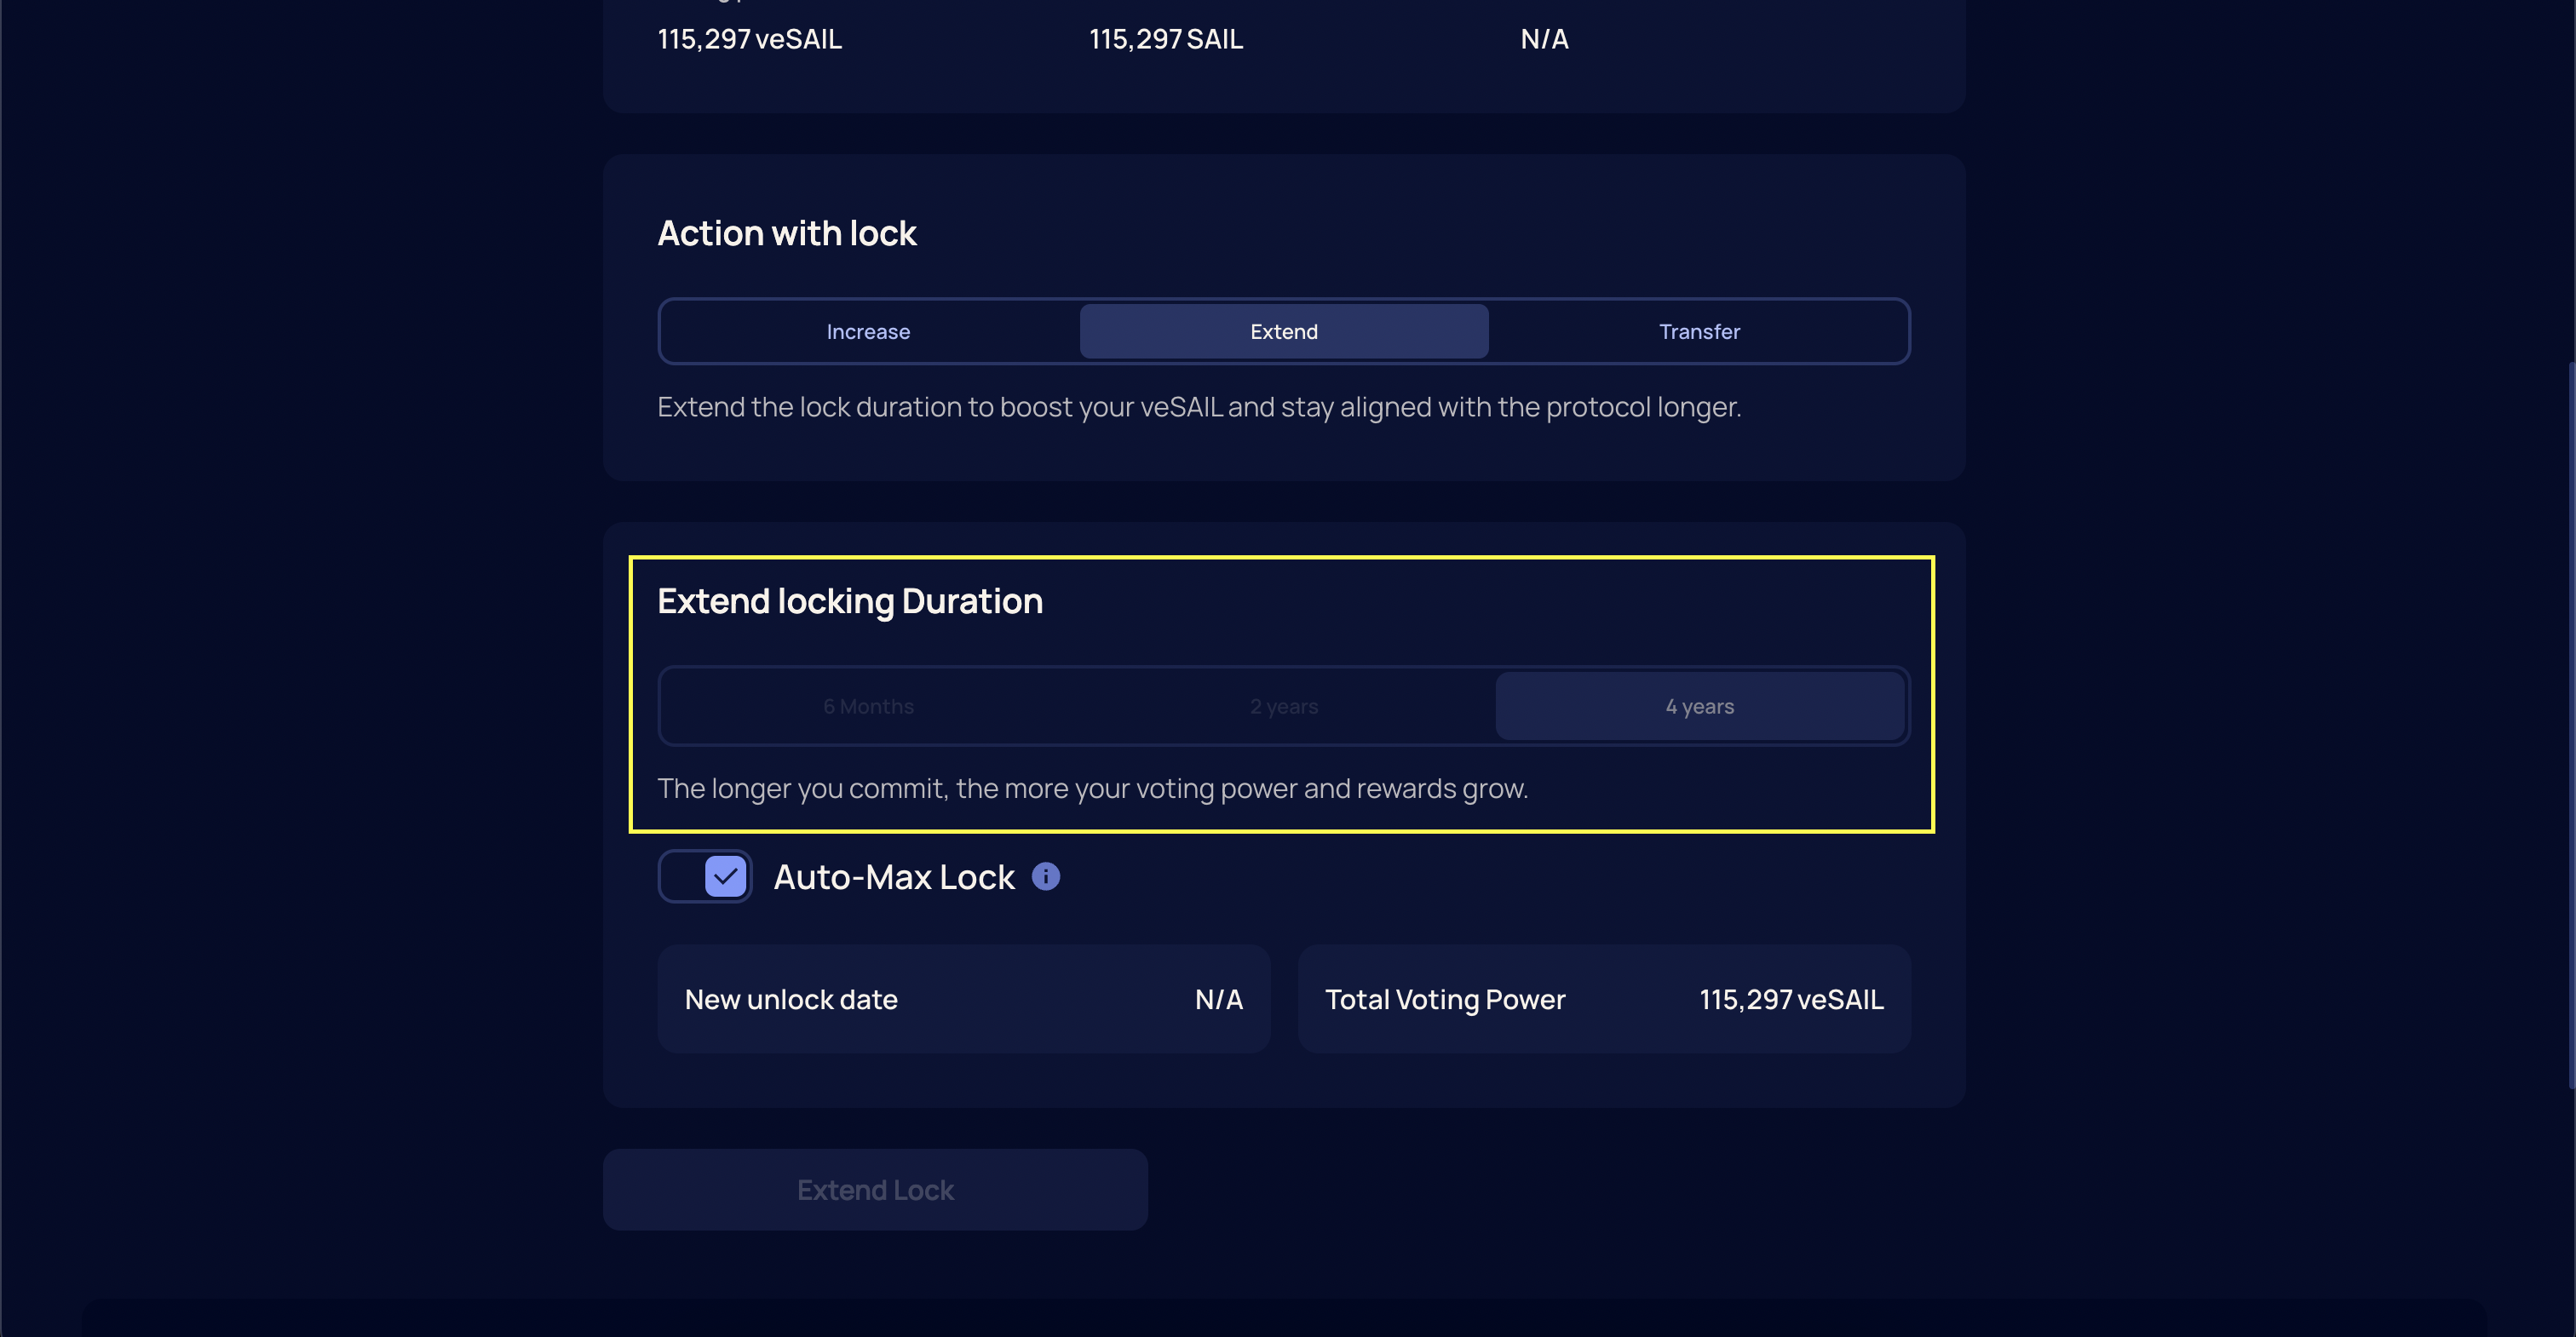Screen dimensions: 2576x1337
Task: Click the Extend locking Duration heading
Action: click(x=849, y=601)
